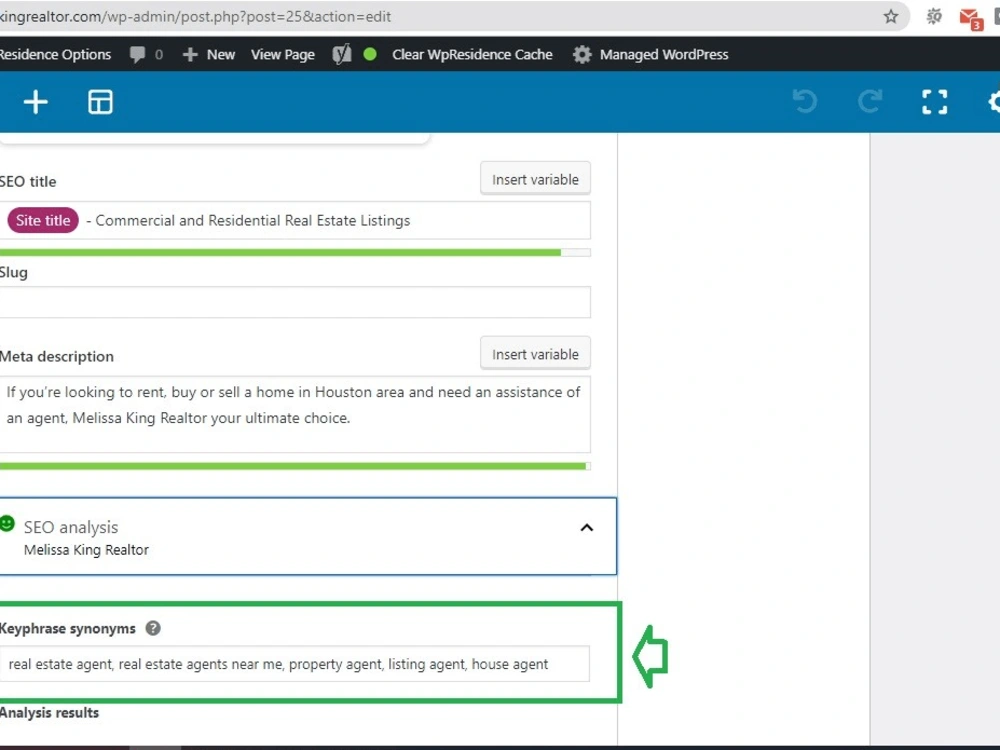Select the Site title variable pill
Image resolution: width=1000 pixels, height=750 pixels.
tap(43, 221)
